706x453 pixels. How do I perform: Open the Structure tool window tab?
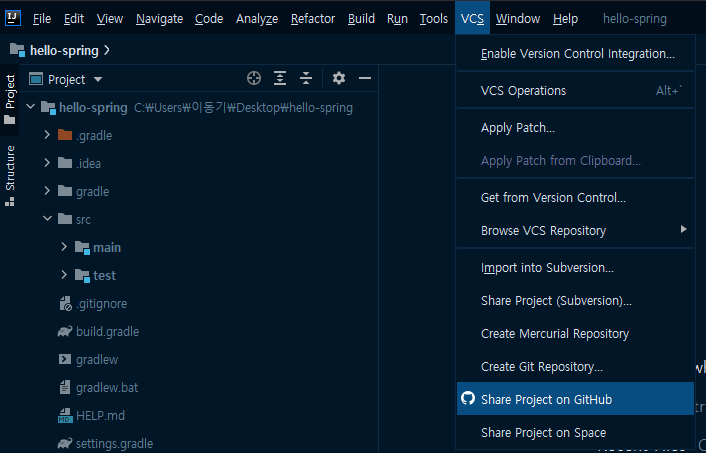pos(10,176)
